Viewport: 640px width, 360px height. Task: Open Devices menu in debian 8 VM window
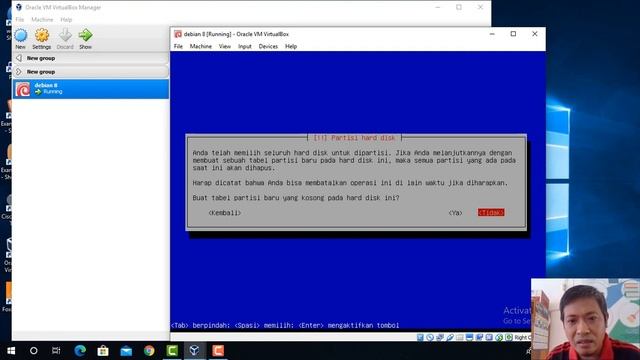pyautogui.click(x=268, y=47)
